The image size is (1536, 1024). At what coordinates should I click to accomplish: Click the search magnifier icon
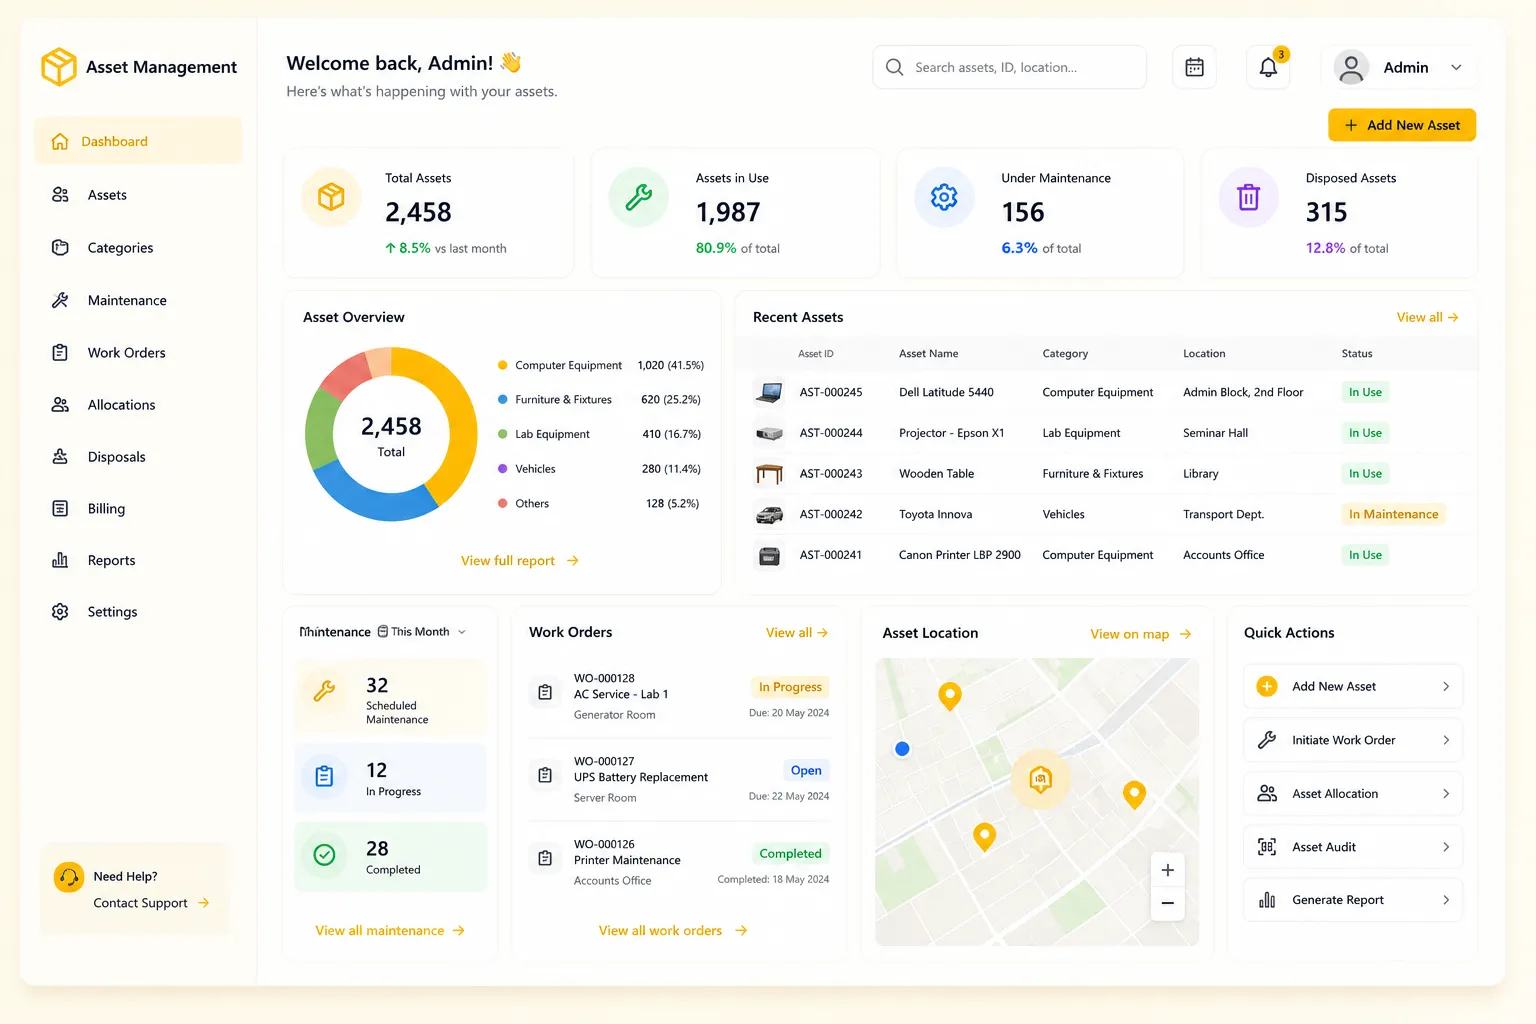pos(895,67)
